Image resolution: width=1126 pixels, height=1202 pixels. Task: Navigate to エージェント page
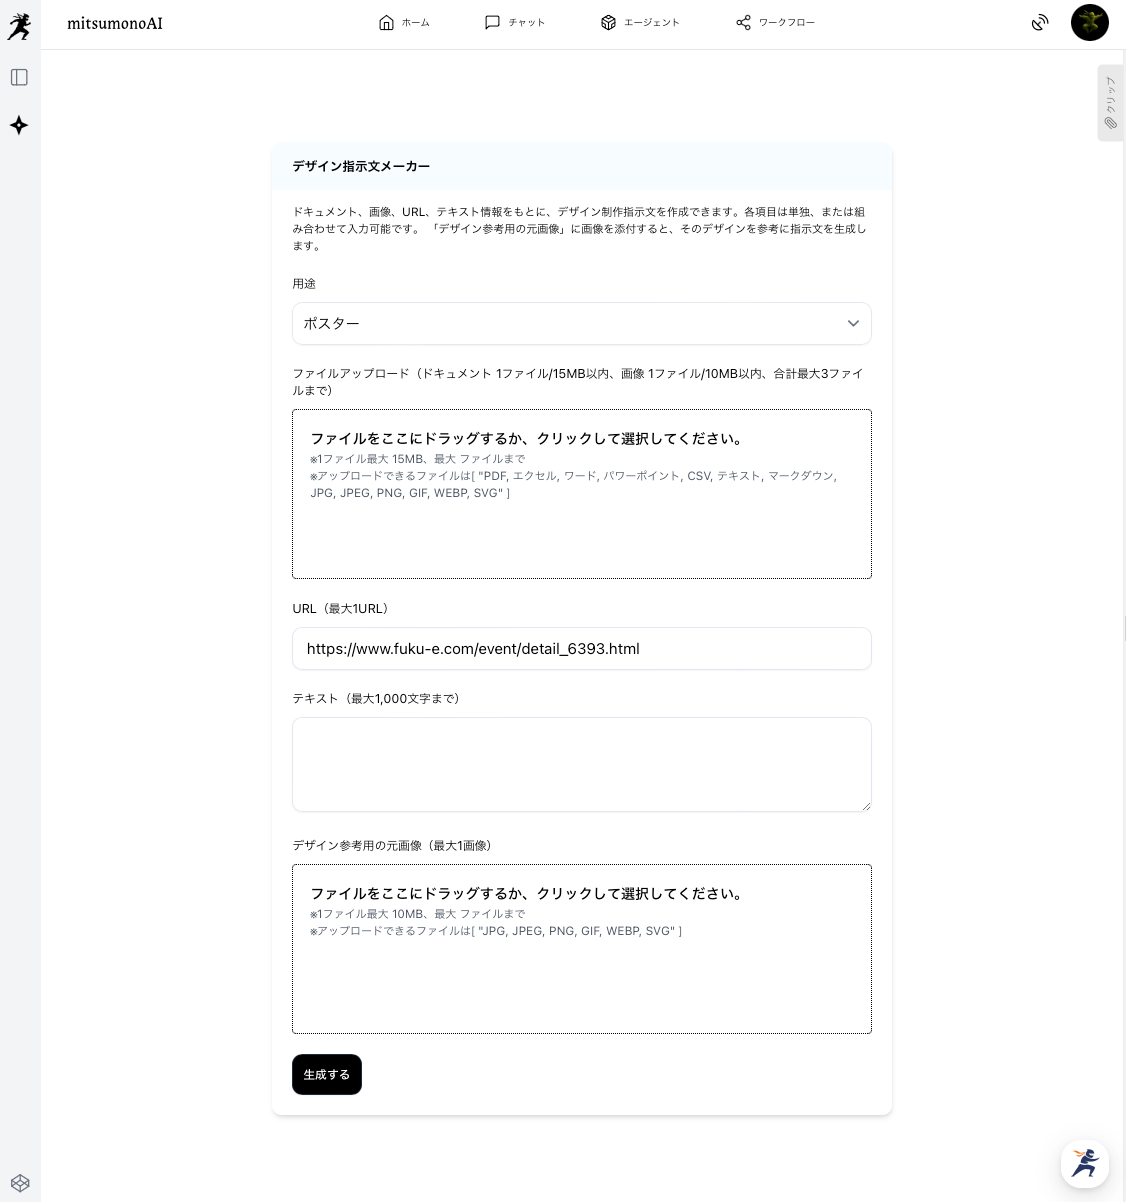click(x=640, y=23)
